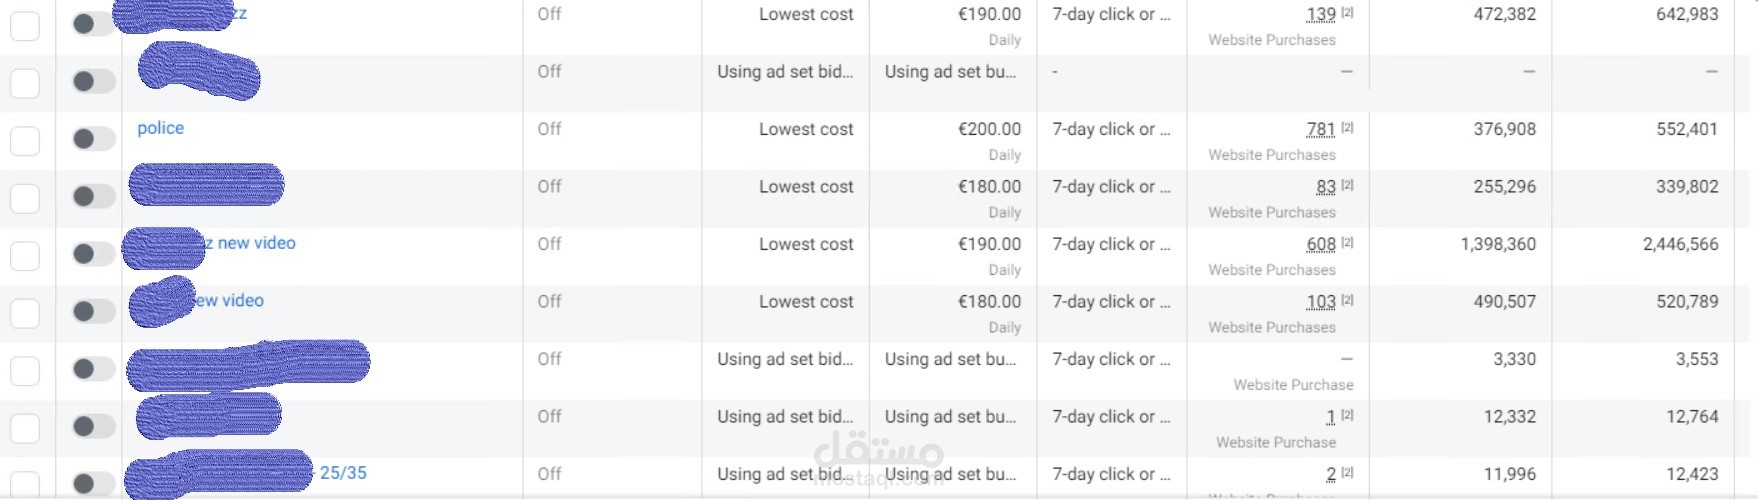Toggle the switch for the €200.00 budget row
Image resolution: width=1758 pixels, height=500 pixels.
93,139
